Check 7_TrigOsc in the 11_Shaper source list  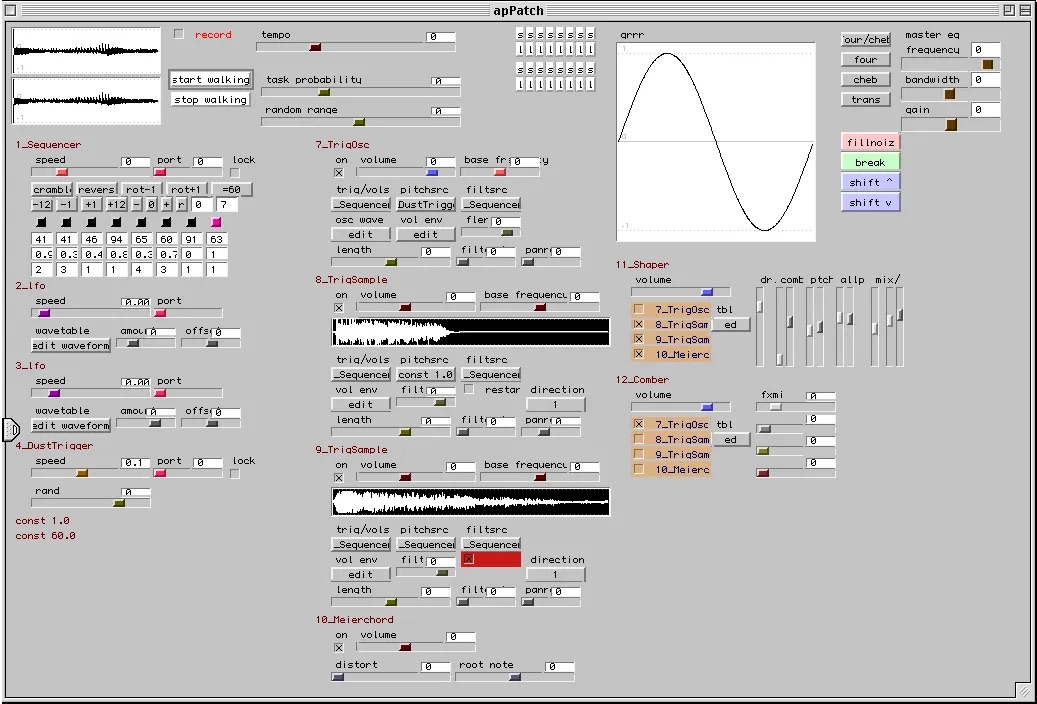pyautogui.click(x=638, y=309)
